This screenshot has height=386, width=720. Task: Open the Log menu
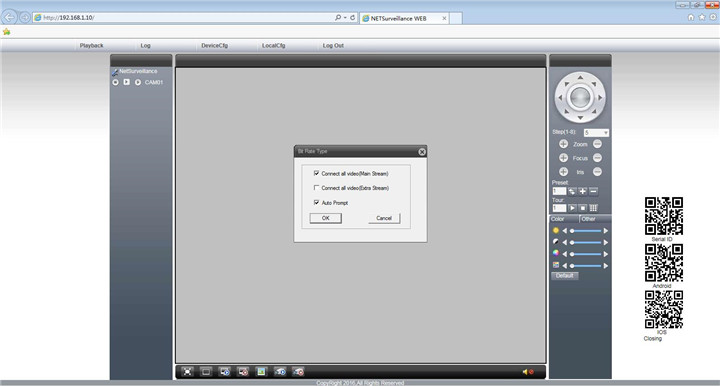click(x=145, y=45)
